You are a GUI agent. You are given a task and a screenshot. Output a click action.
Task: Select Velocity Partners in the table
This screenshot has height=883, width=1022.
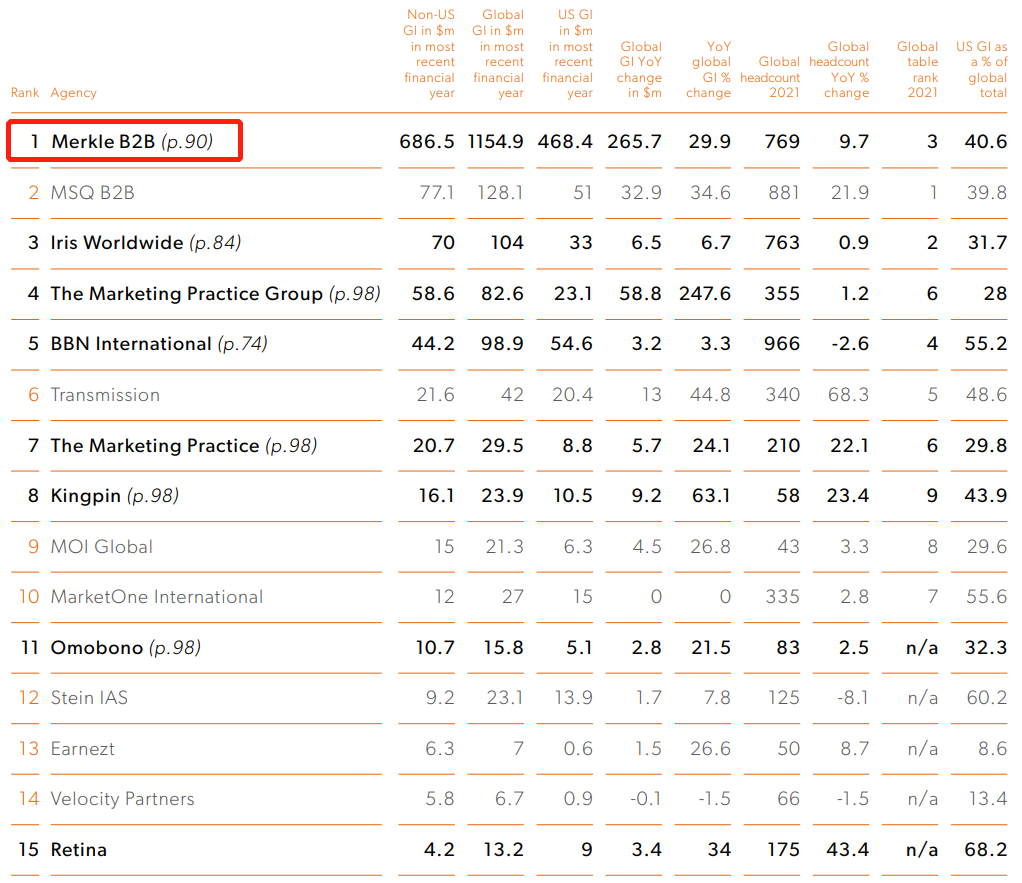(x=122, y=799)
